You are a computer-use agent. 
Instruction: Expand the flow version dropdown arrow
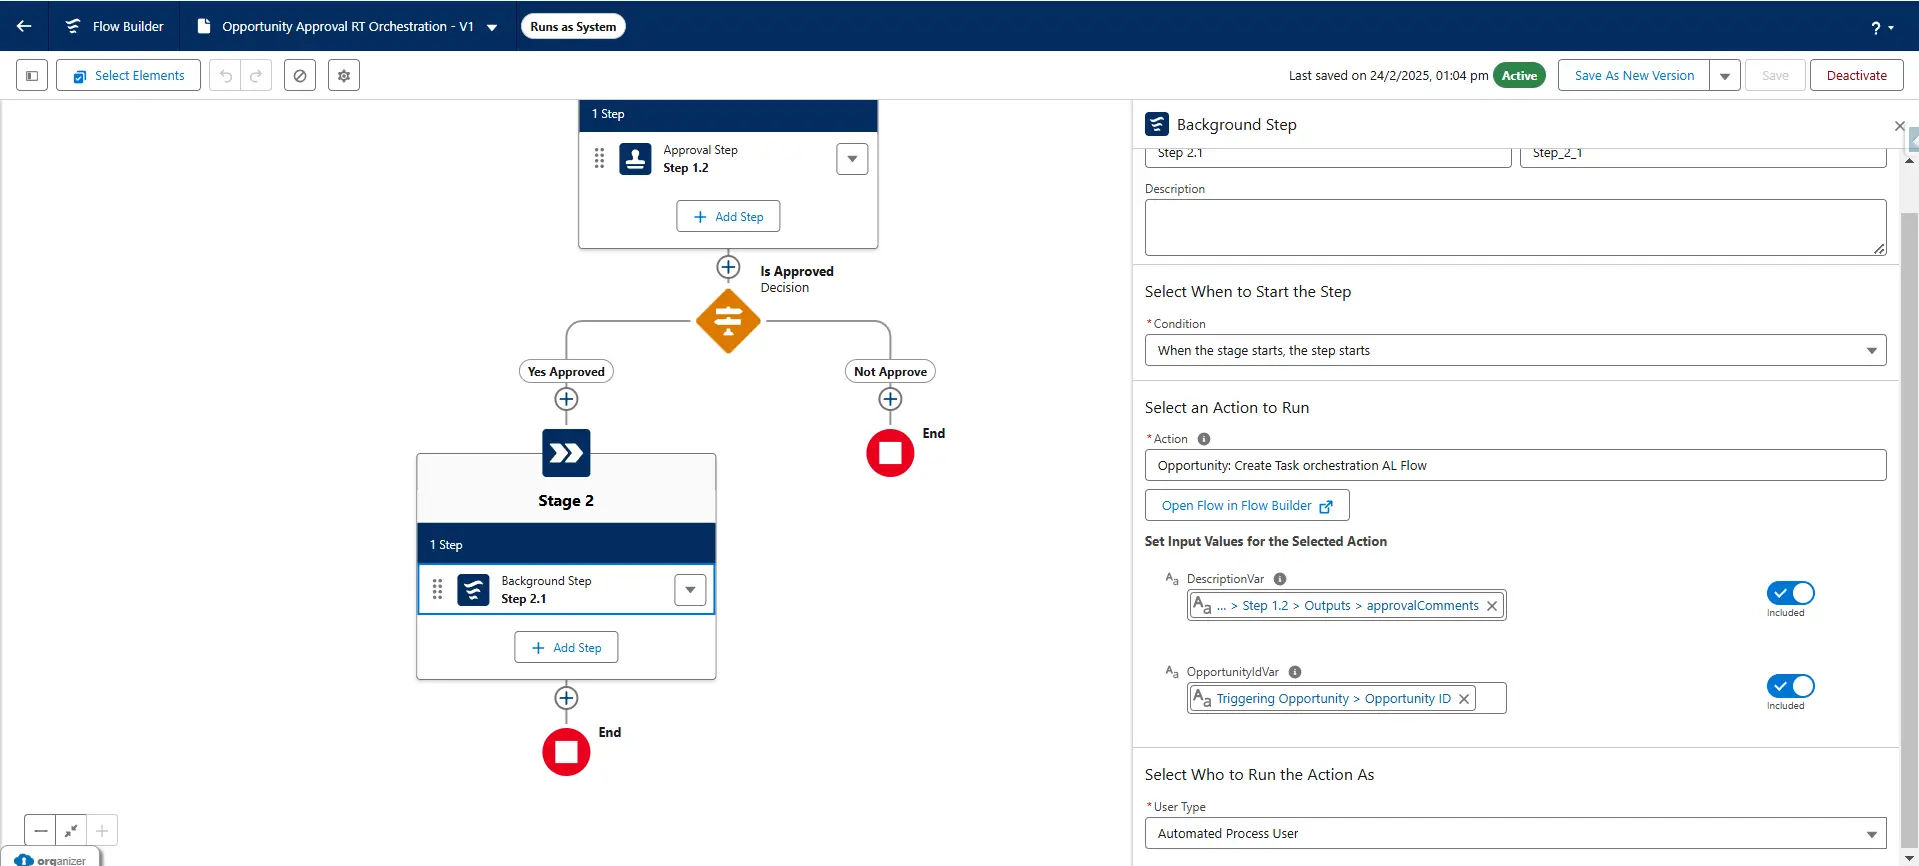492,27
